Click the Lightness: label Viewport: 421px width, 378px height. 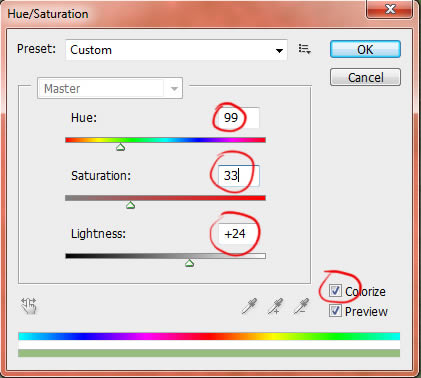click(x=98, y=234)
